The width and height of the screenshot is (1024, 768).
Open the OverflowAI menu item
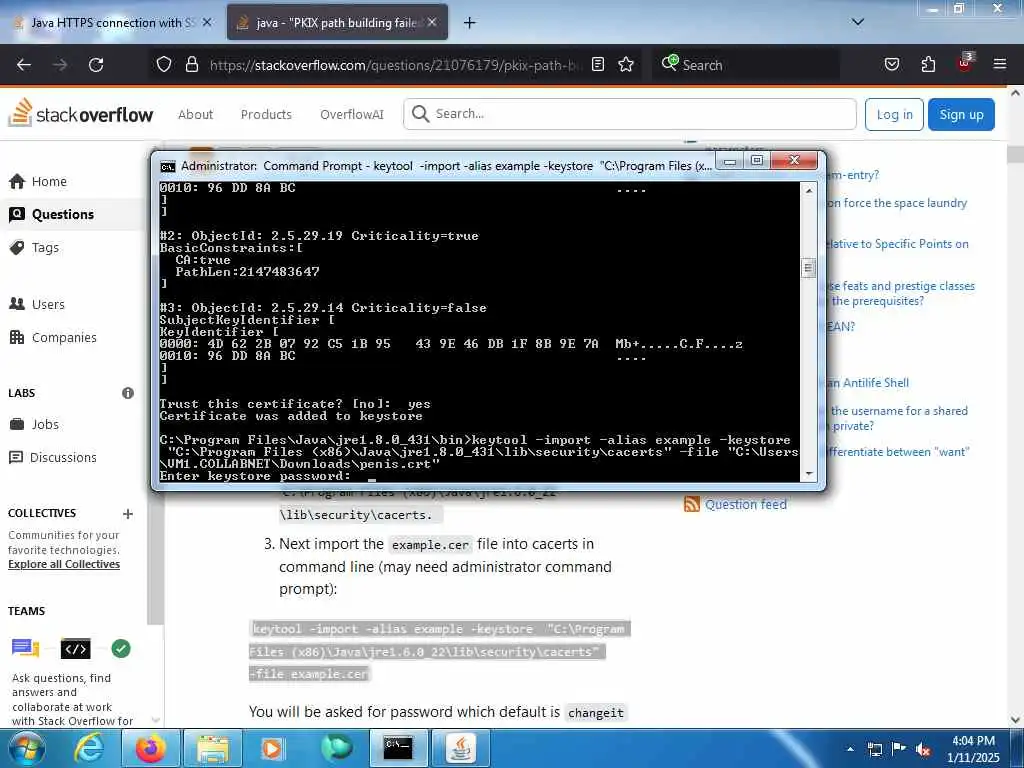pos(351,114)
